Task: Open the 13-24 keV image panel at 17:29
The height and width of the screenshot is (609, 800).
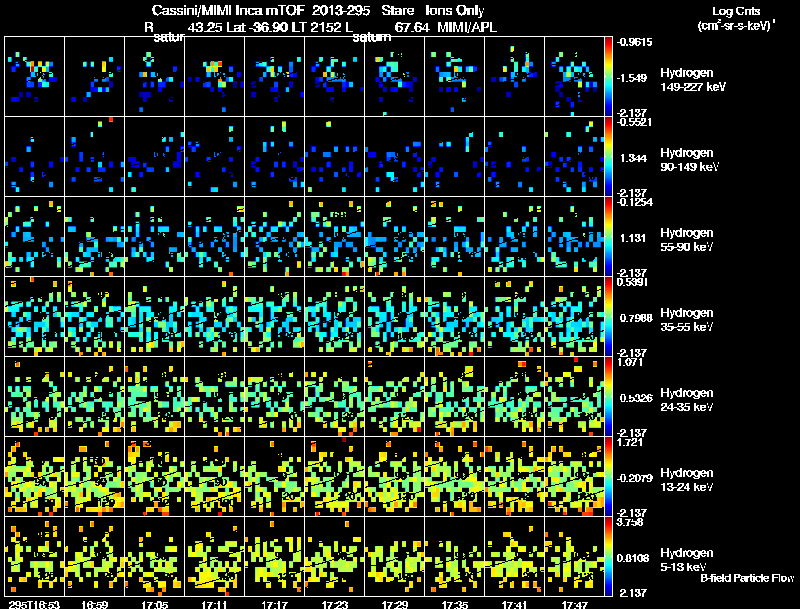Action: 394,477
